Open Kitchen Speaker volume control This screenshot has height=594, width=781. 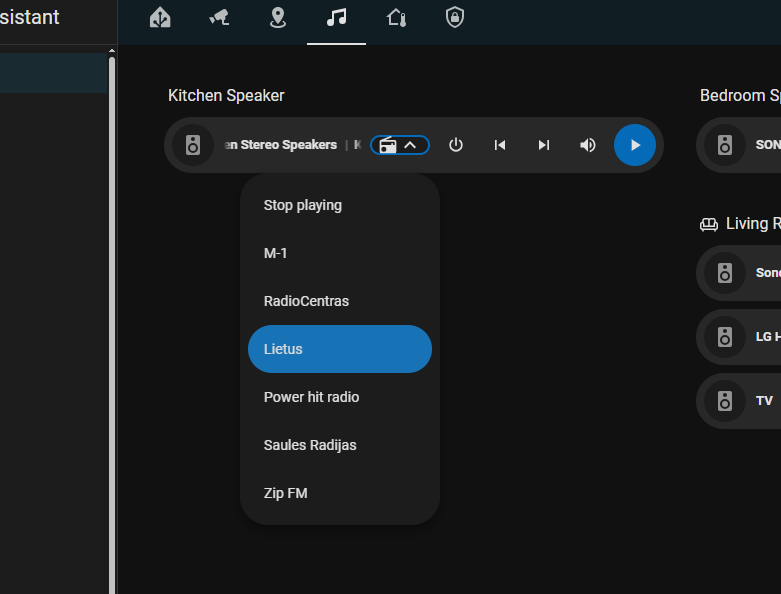coord(588,145)
